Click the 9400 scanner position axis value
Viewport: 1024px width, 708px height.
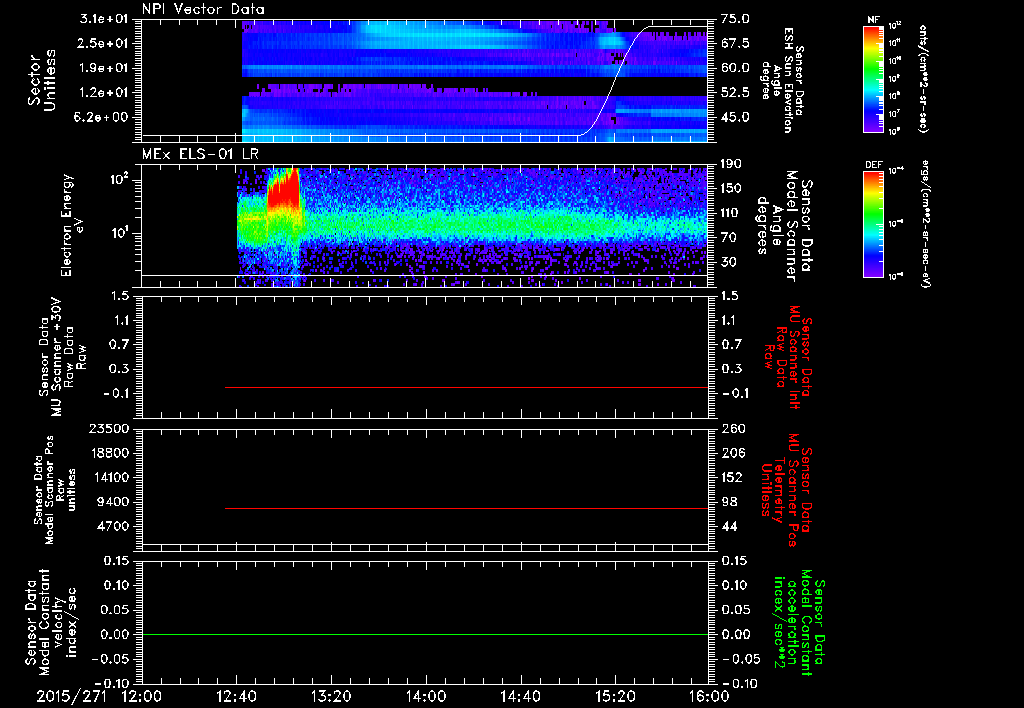tap(114, 502)
